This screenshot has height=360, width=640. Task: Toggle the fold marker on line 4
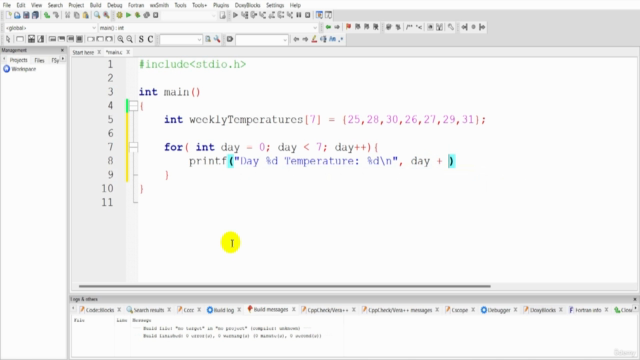coord(133,106)
